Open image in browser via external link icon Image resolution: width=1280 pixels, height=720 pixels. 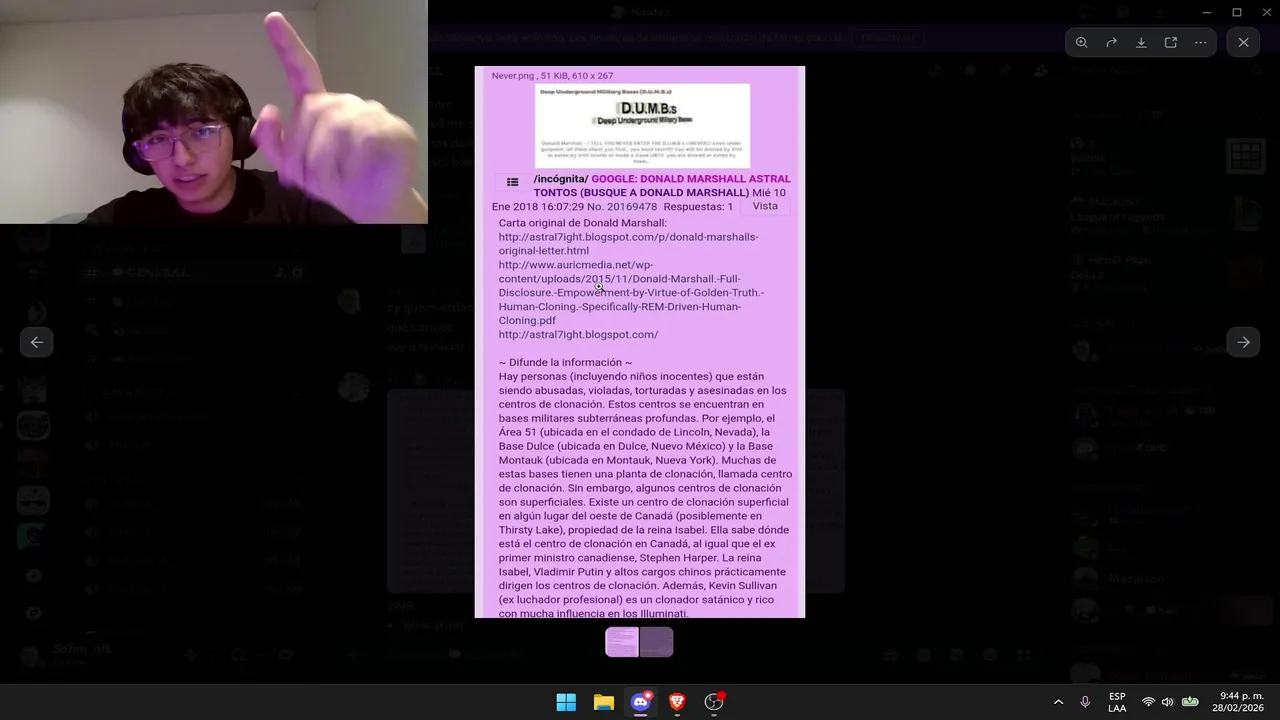point(1171,43)
